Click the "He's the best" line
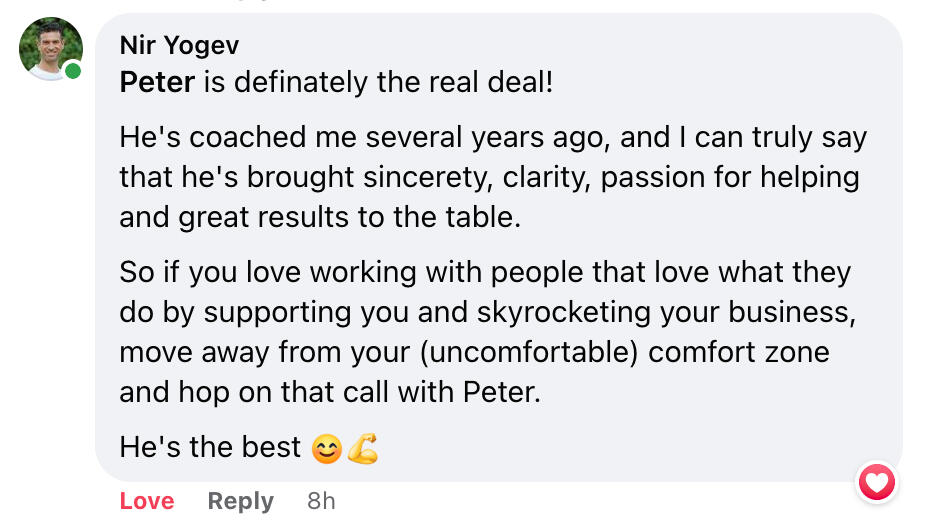952x520 pixels. tap(210, 447)
